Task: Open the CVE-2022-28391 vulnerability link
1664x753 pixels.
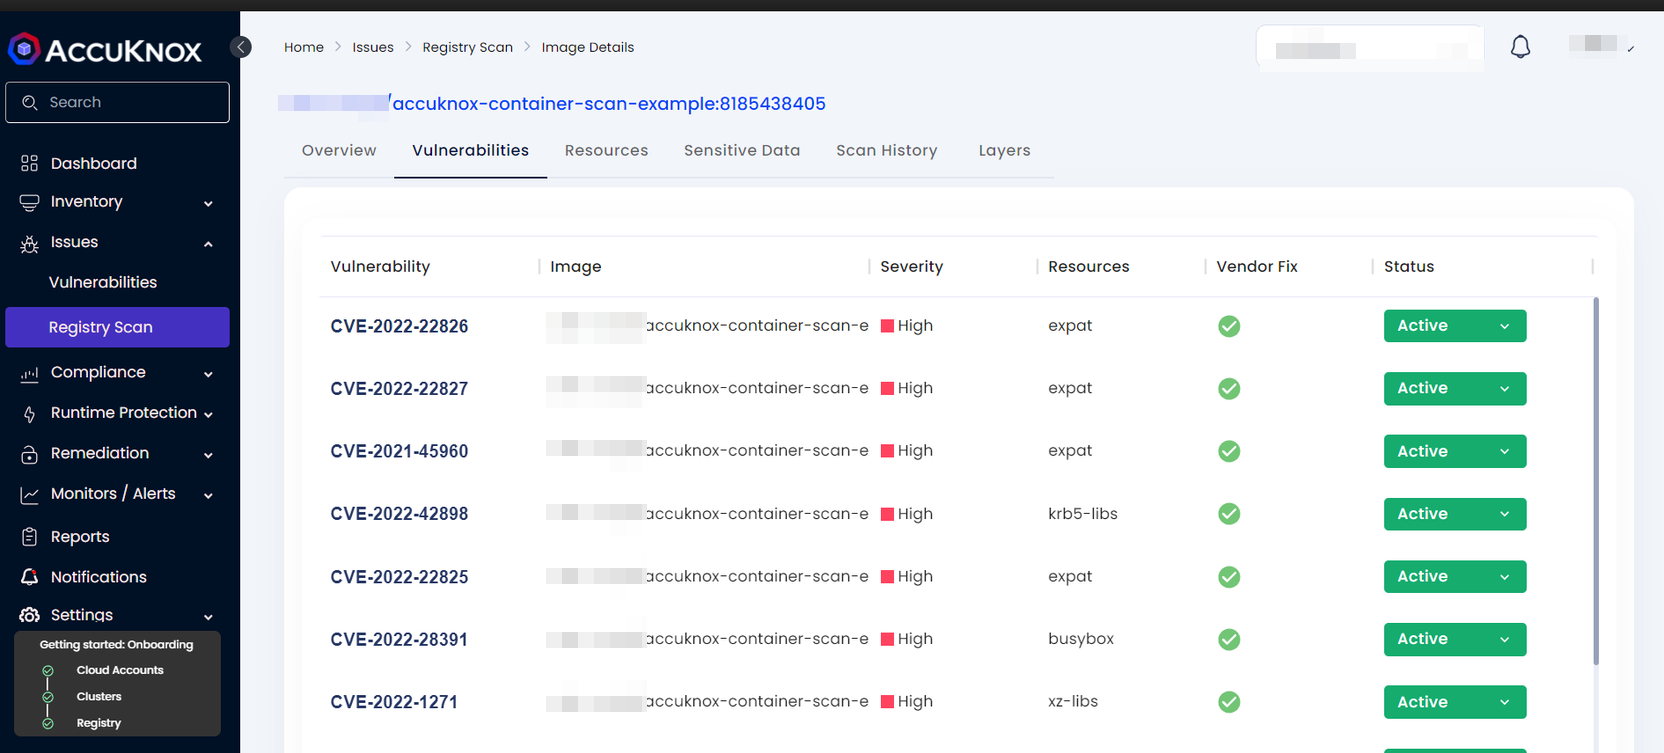Action: [x=399, y=640]
